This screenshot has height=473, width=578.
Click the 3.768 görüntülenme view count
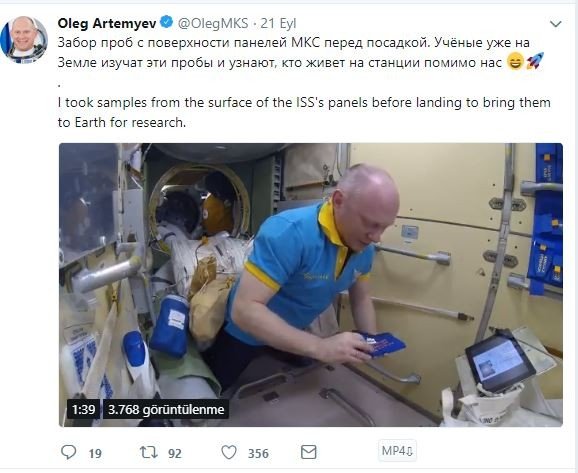[166, 409]
